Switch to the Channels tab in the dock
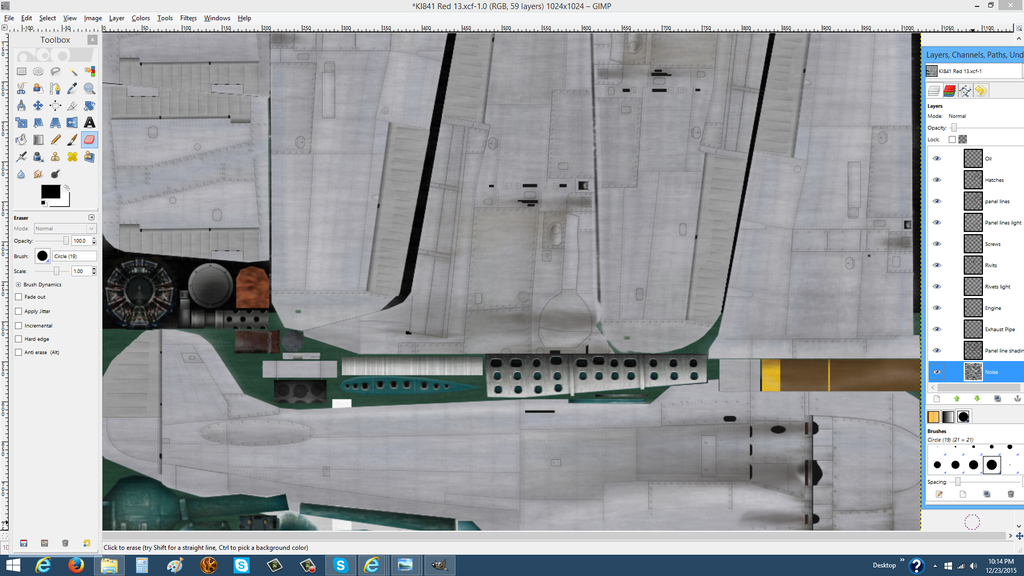 coord(949,91)
